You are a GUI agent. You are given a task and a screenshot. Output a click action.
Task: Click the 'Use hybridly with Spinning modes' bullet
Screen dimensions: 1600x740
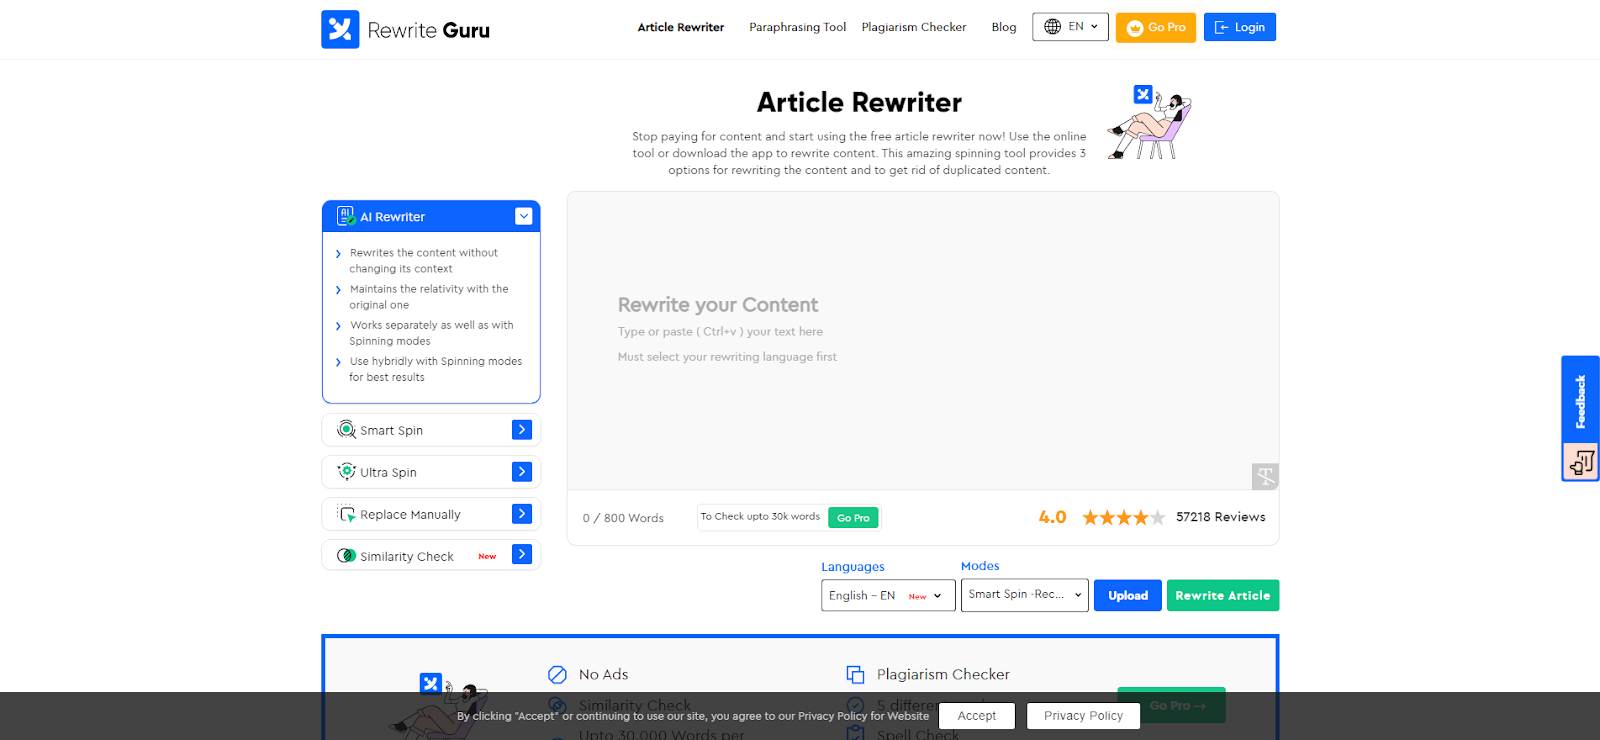(435, 369)
